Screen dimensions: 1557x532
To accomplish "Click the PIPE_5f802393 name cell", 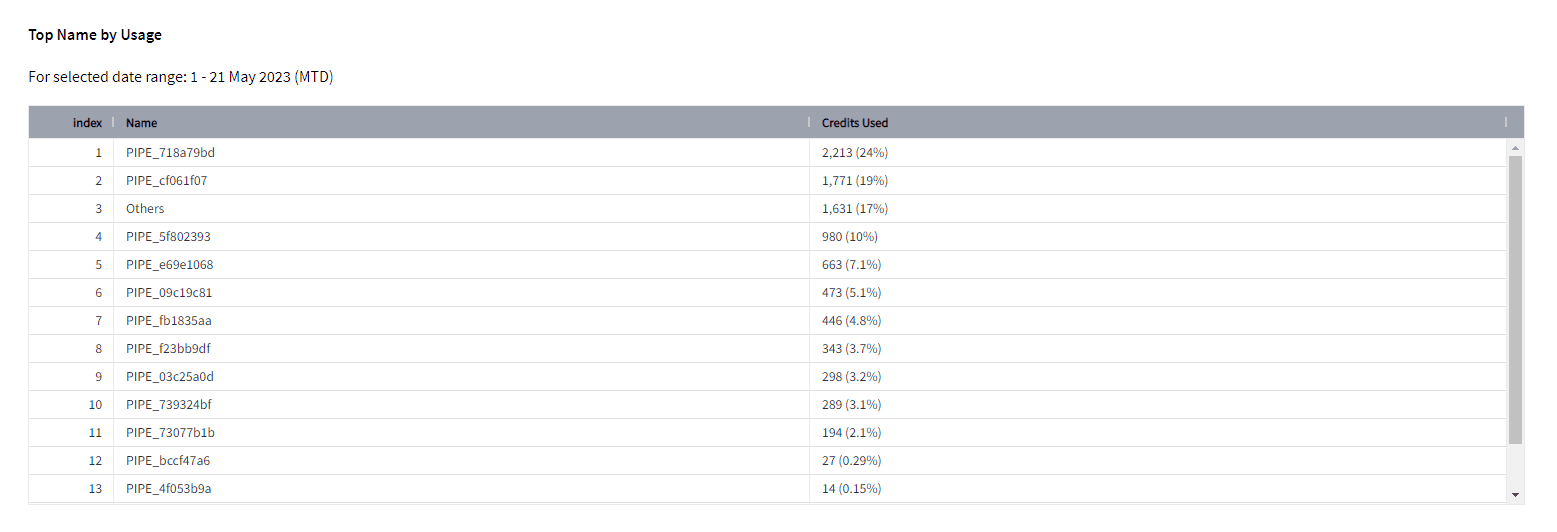I will click(x=168, y=237).
